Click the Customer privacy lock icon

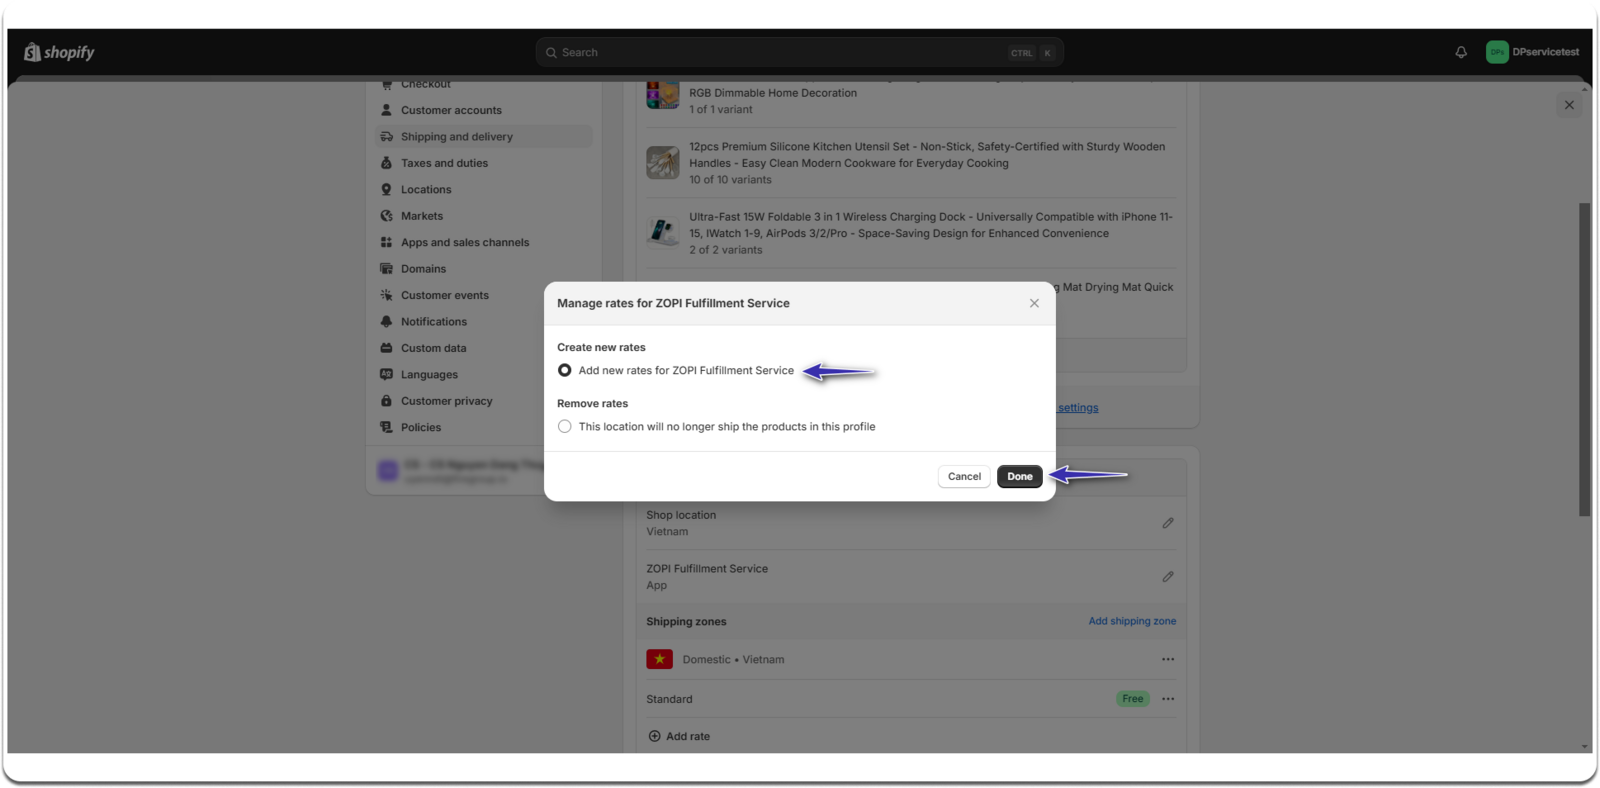pos(386,402)
